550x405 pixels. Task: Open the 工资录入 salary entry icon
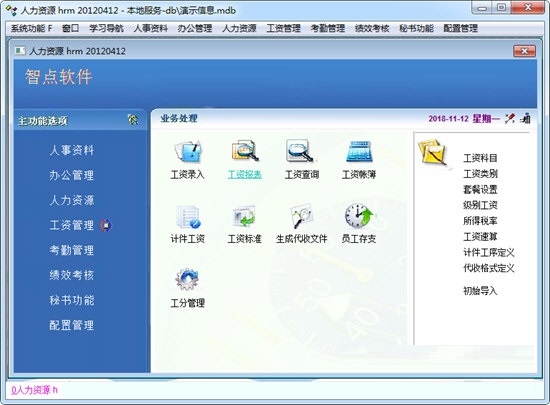click(x=188, y=152)
